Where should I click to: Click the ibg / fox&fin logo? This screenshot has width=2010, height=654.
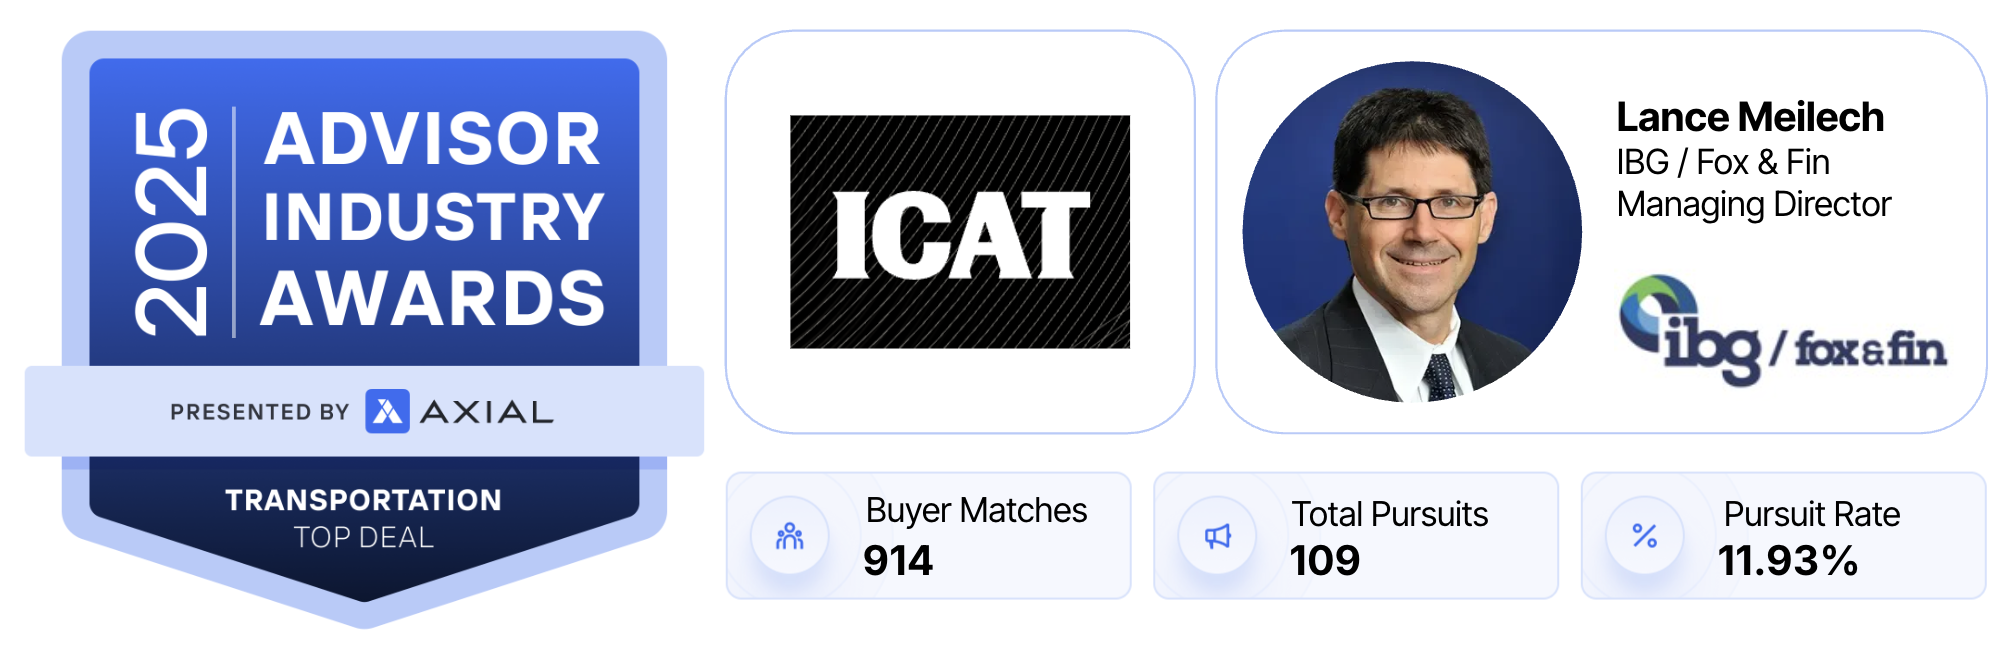(1782, 333)
